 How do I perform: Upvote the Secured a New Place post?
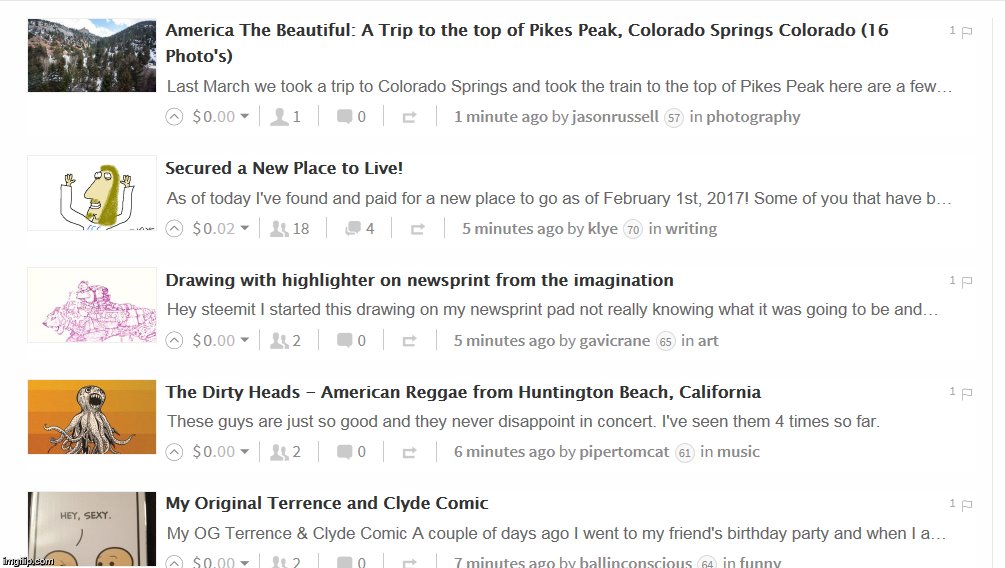(174, 229)
